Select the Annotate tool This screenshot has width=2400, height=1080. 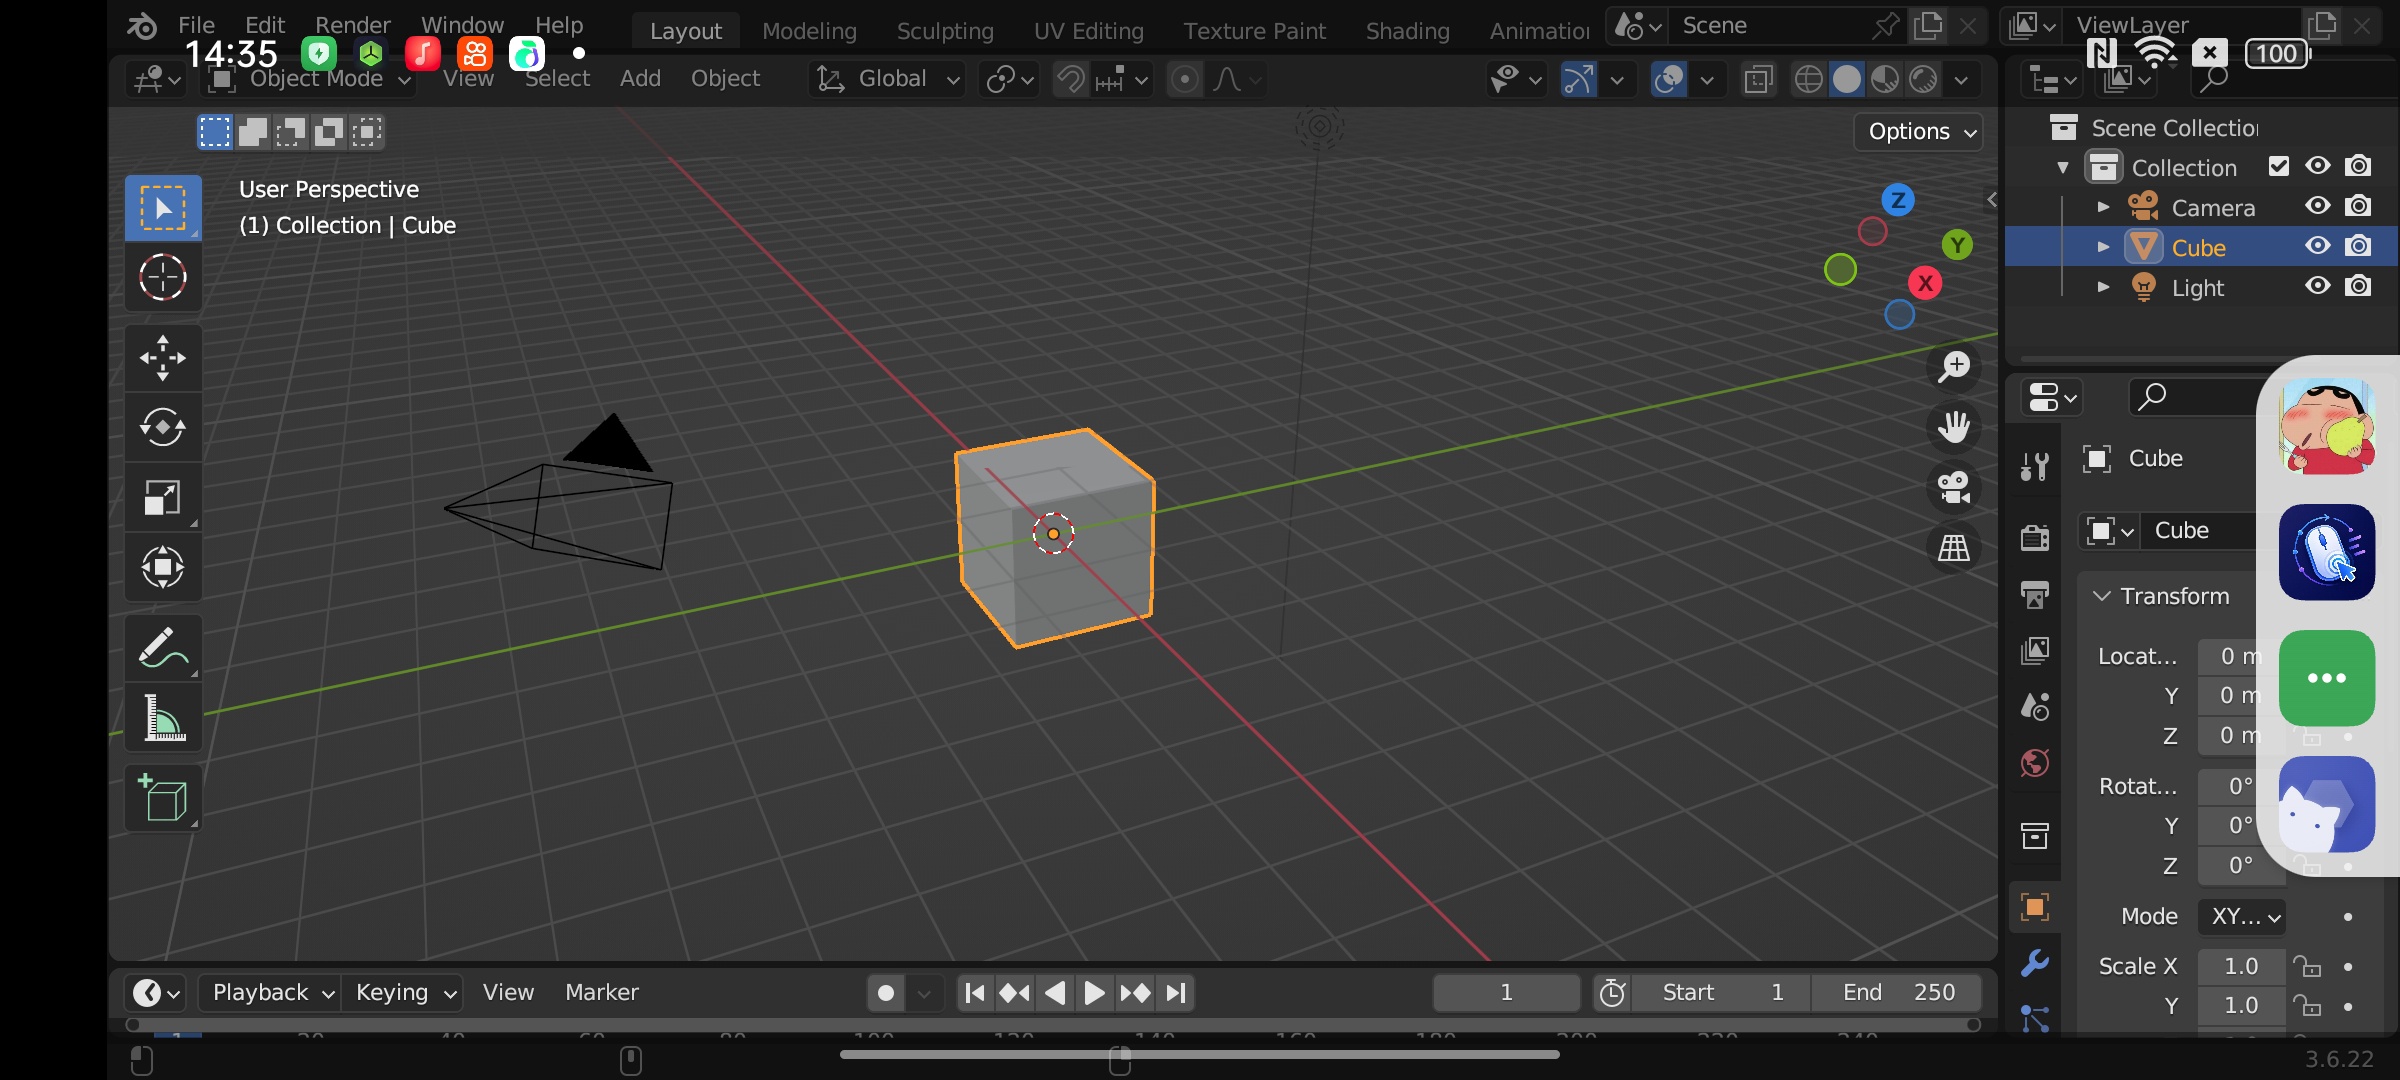pos(163,648)
